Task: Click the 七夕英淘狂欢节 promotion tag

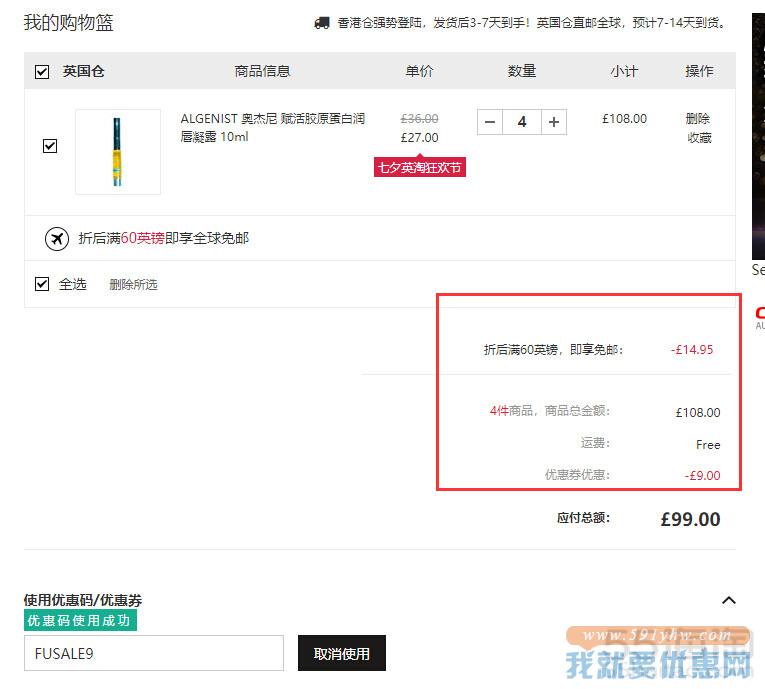Action: [x=420, y=167]
